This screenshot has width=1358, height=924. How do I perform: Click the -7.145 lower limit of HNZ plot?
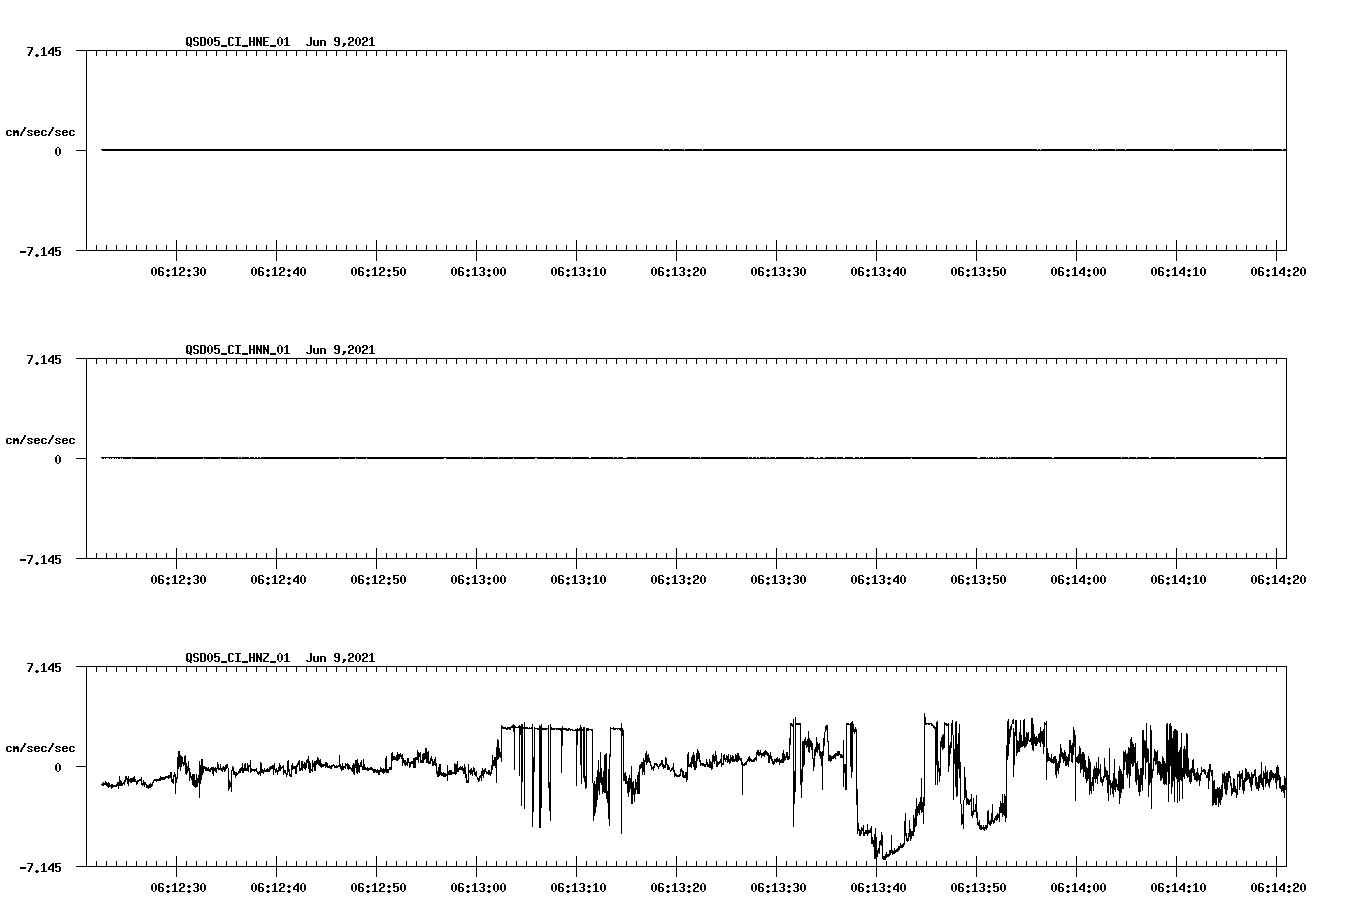[x=40, y=868]
